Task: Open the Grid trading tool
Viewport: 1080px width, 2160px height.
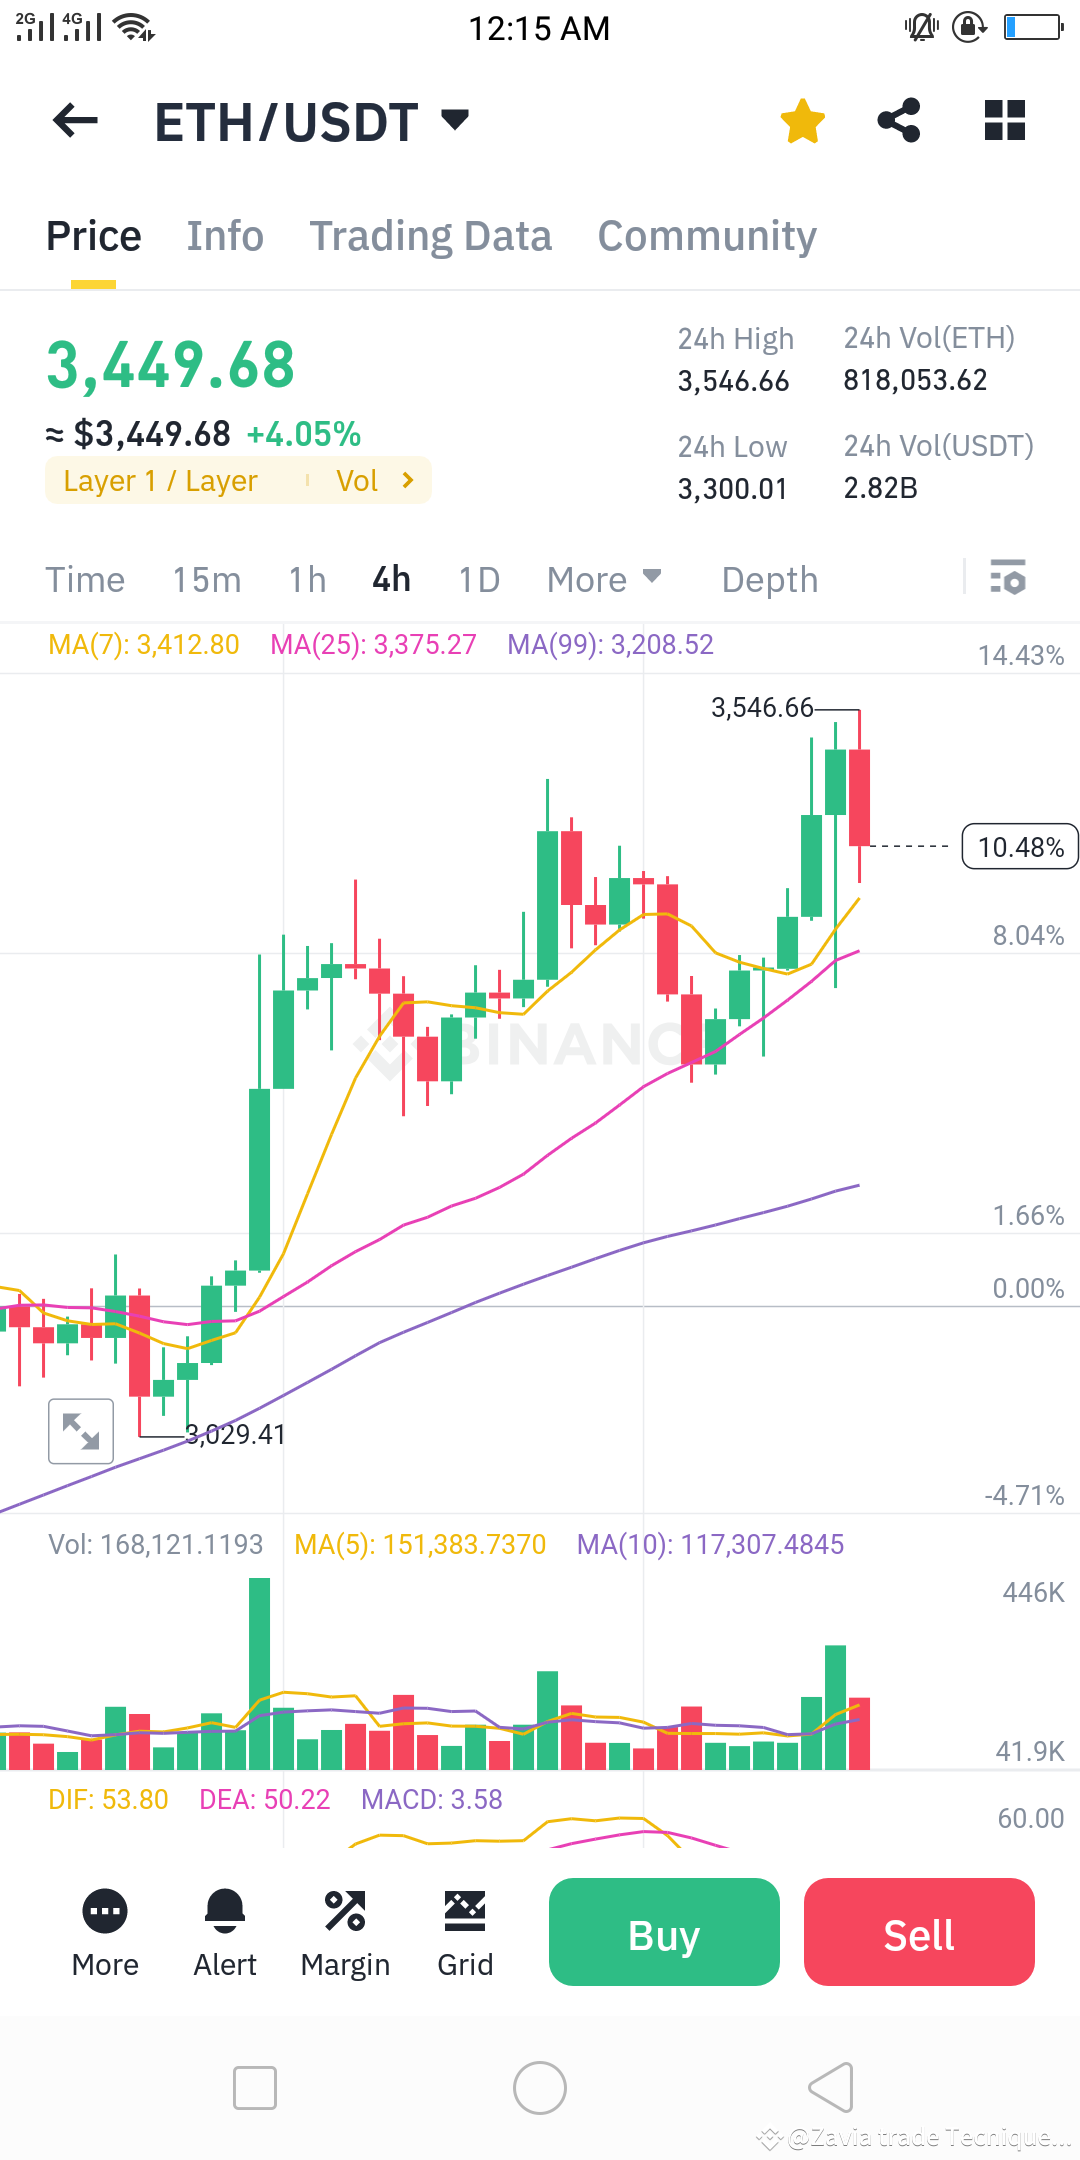Action: (464, 1931)
